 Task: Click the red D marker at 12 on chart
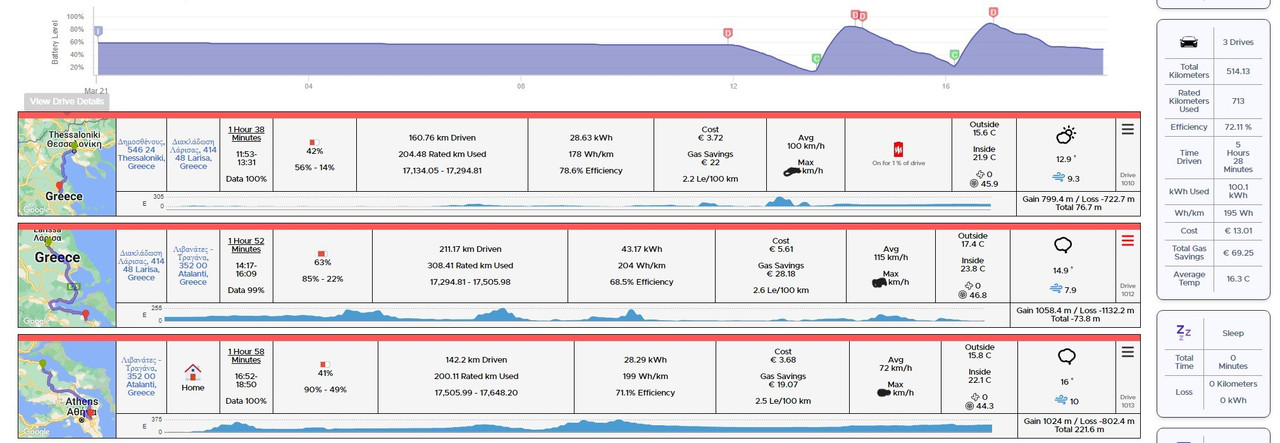pos(727,33)
